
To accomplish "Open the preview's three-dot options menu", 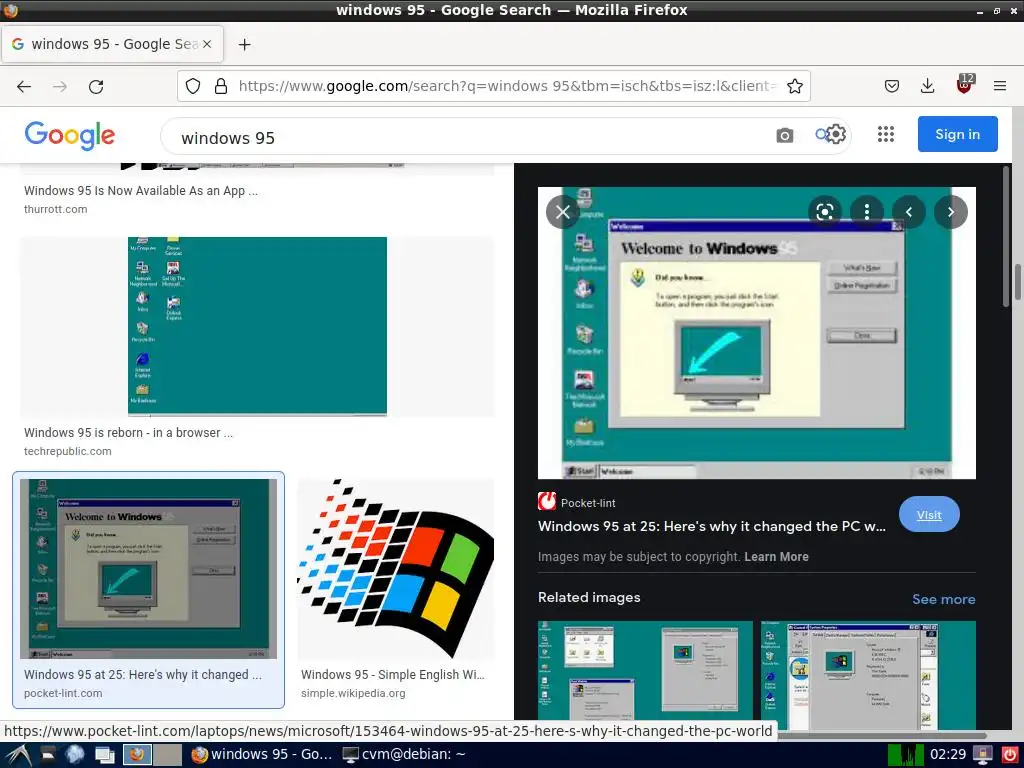I will tap(867, 212).
